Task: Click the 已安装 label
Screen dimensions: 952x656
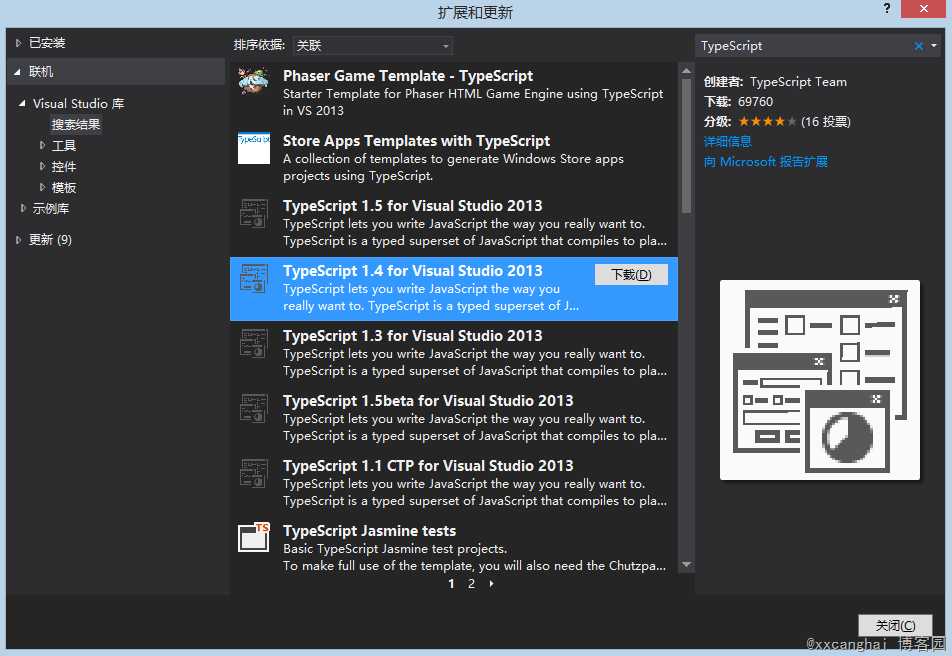Action: point(47,43)
